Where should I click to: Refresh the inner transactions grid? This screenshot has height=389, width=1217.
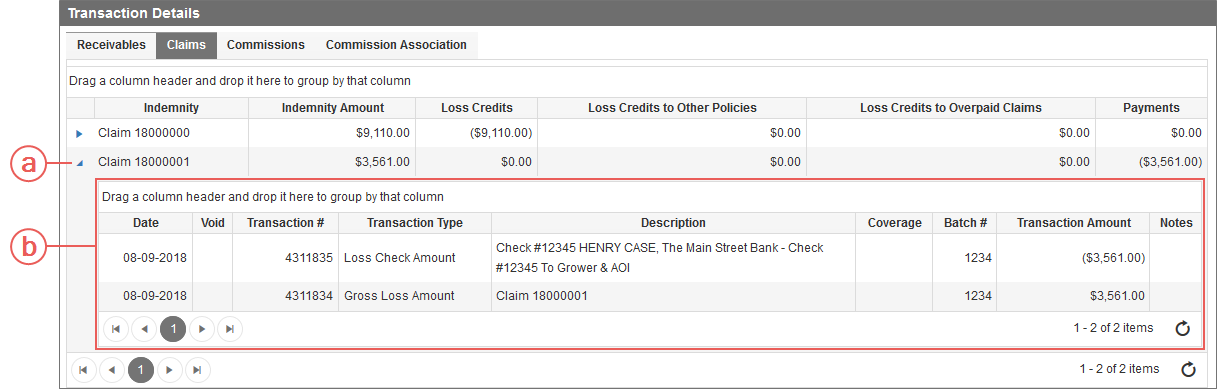[x=1182, y=328]
